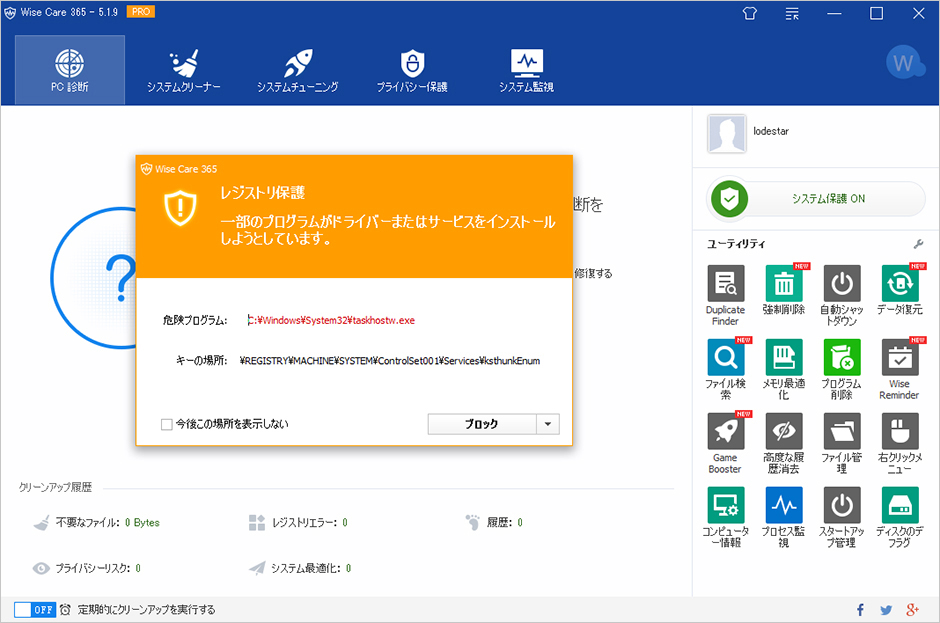Image resolution: width=940 pixels, height=623 pixels.
Task: Switch to システムクリーナー tab
Action: coord(184,70)
